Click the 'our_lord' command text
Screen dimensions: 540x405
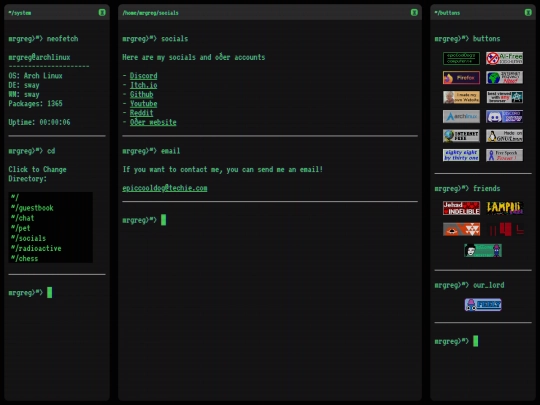click(x=489, y=285)
